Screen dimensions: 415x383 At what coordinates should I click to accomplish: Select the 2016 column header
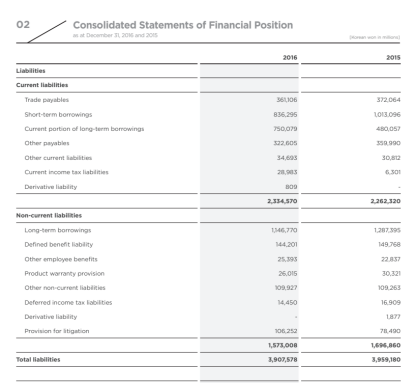coord(290,57)
